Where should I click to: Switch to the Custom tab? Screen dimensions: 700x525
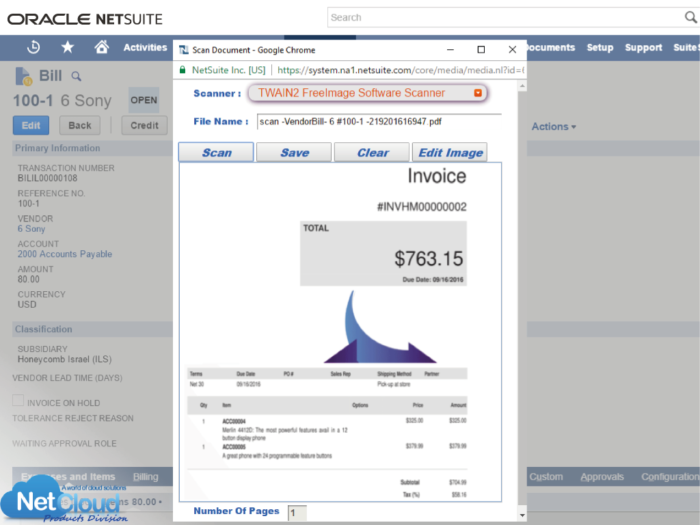(546, 477)
